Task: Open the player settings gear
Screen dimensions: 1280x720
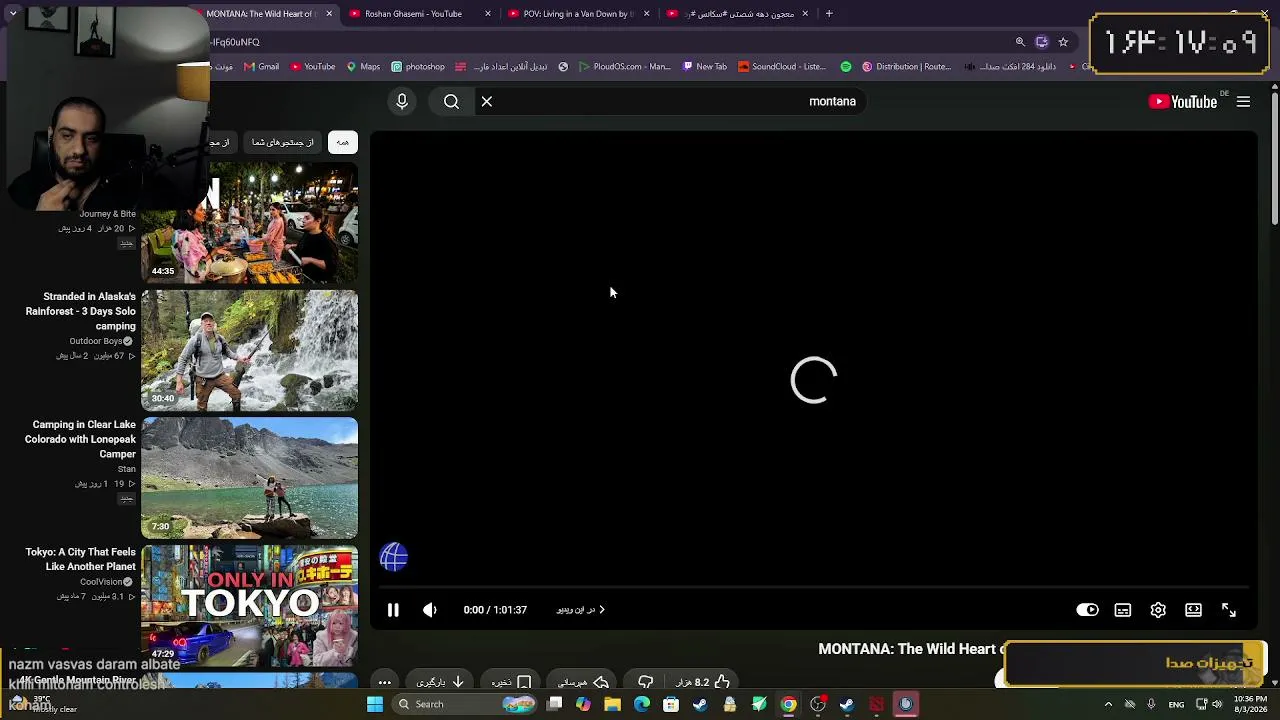Action: [x=1158, y=610]
